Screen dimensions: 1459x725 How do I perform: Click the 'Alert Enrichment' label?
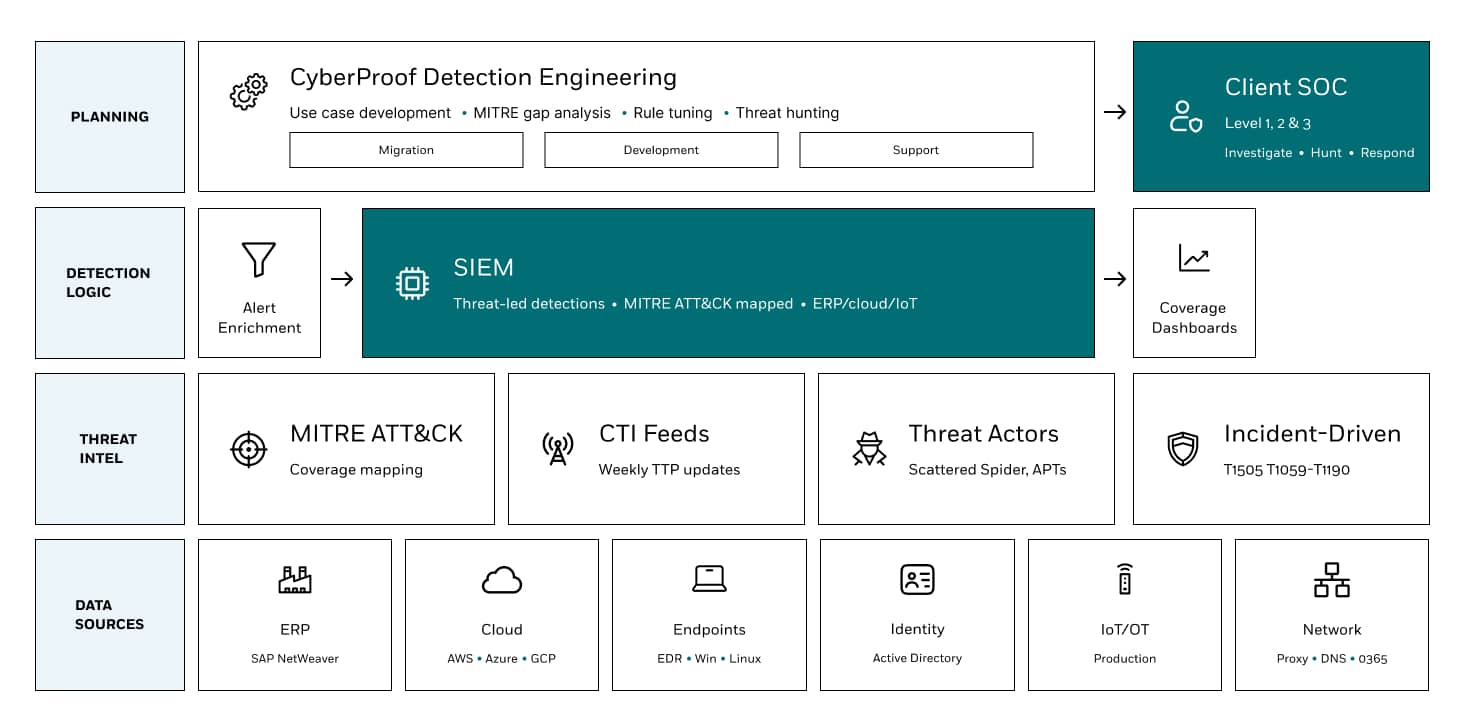point(259,318)
